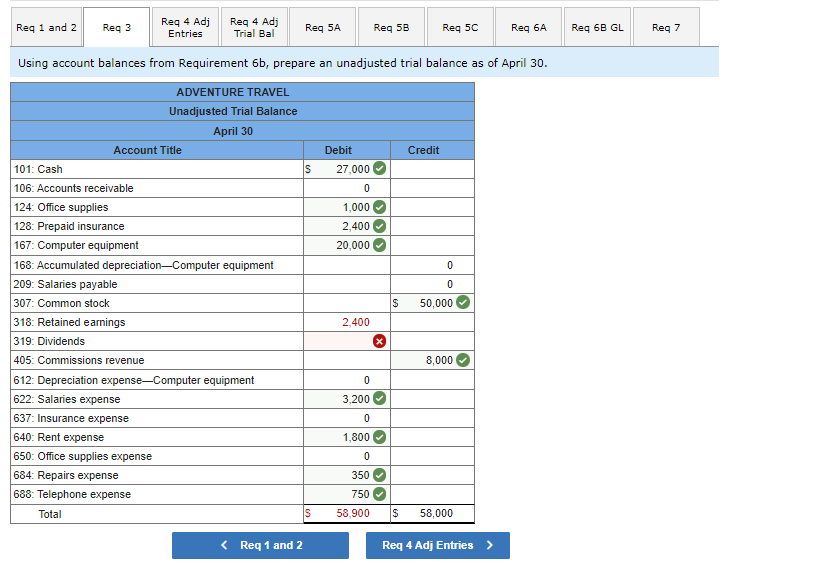Click the total debit value 58,900
The width and height of the screenshot is (818, 564).
pyautogui.click(x=353, y=513)
